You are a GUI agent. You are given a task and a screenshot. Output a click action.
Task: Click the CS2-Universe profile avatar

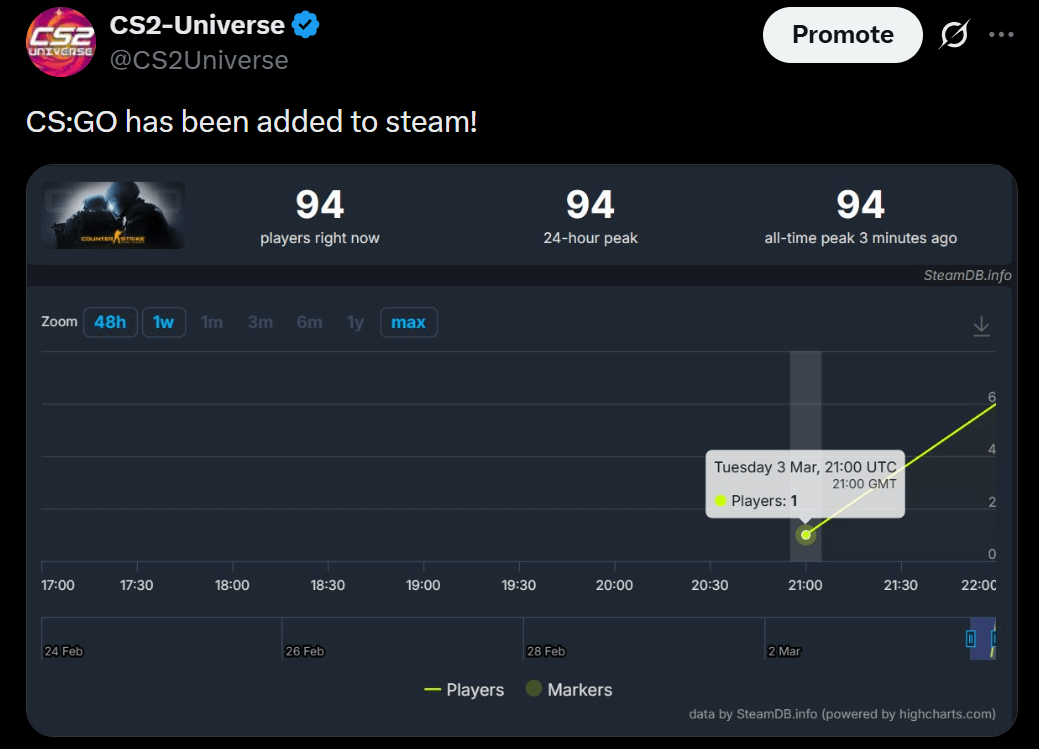60,42
